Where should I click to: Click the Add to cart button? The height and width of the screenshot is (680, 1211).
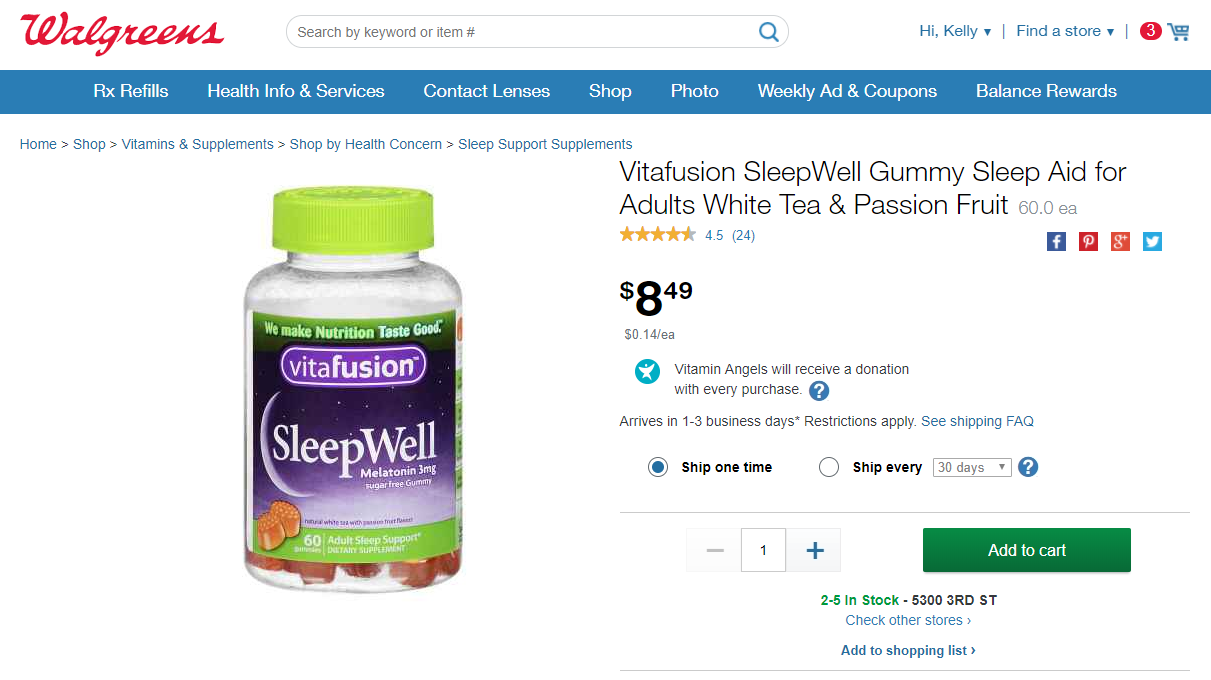click(x=1026, y=550)
